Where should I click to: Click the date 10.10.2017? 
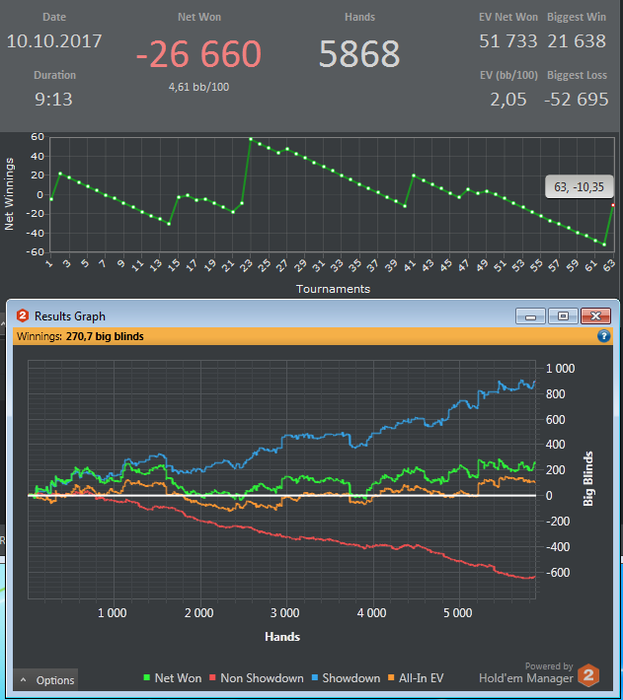54,41
